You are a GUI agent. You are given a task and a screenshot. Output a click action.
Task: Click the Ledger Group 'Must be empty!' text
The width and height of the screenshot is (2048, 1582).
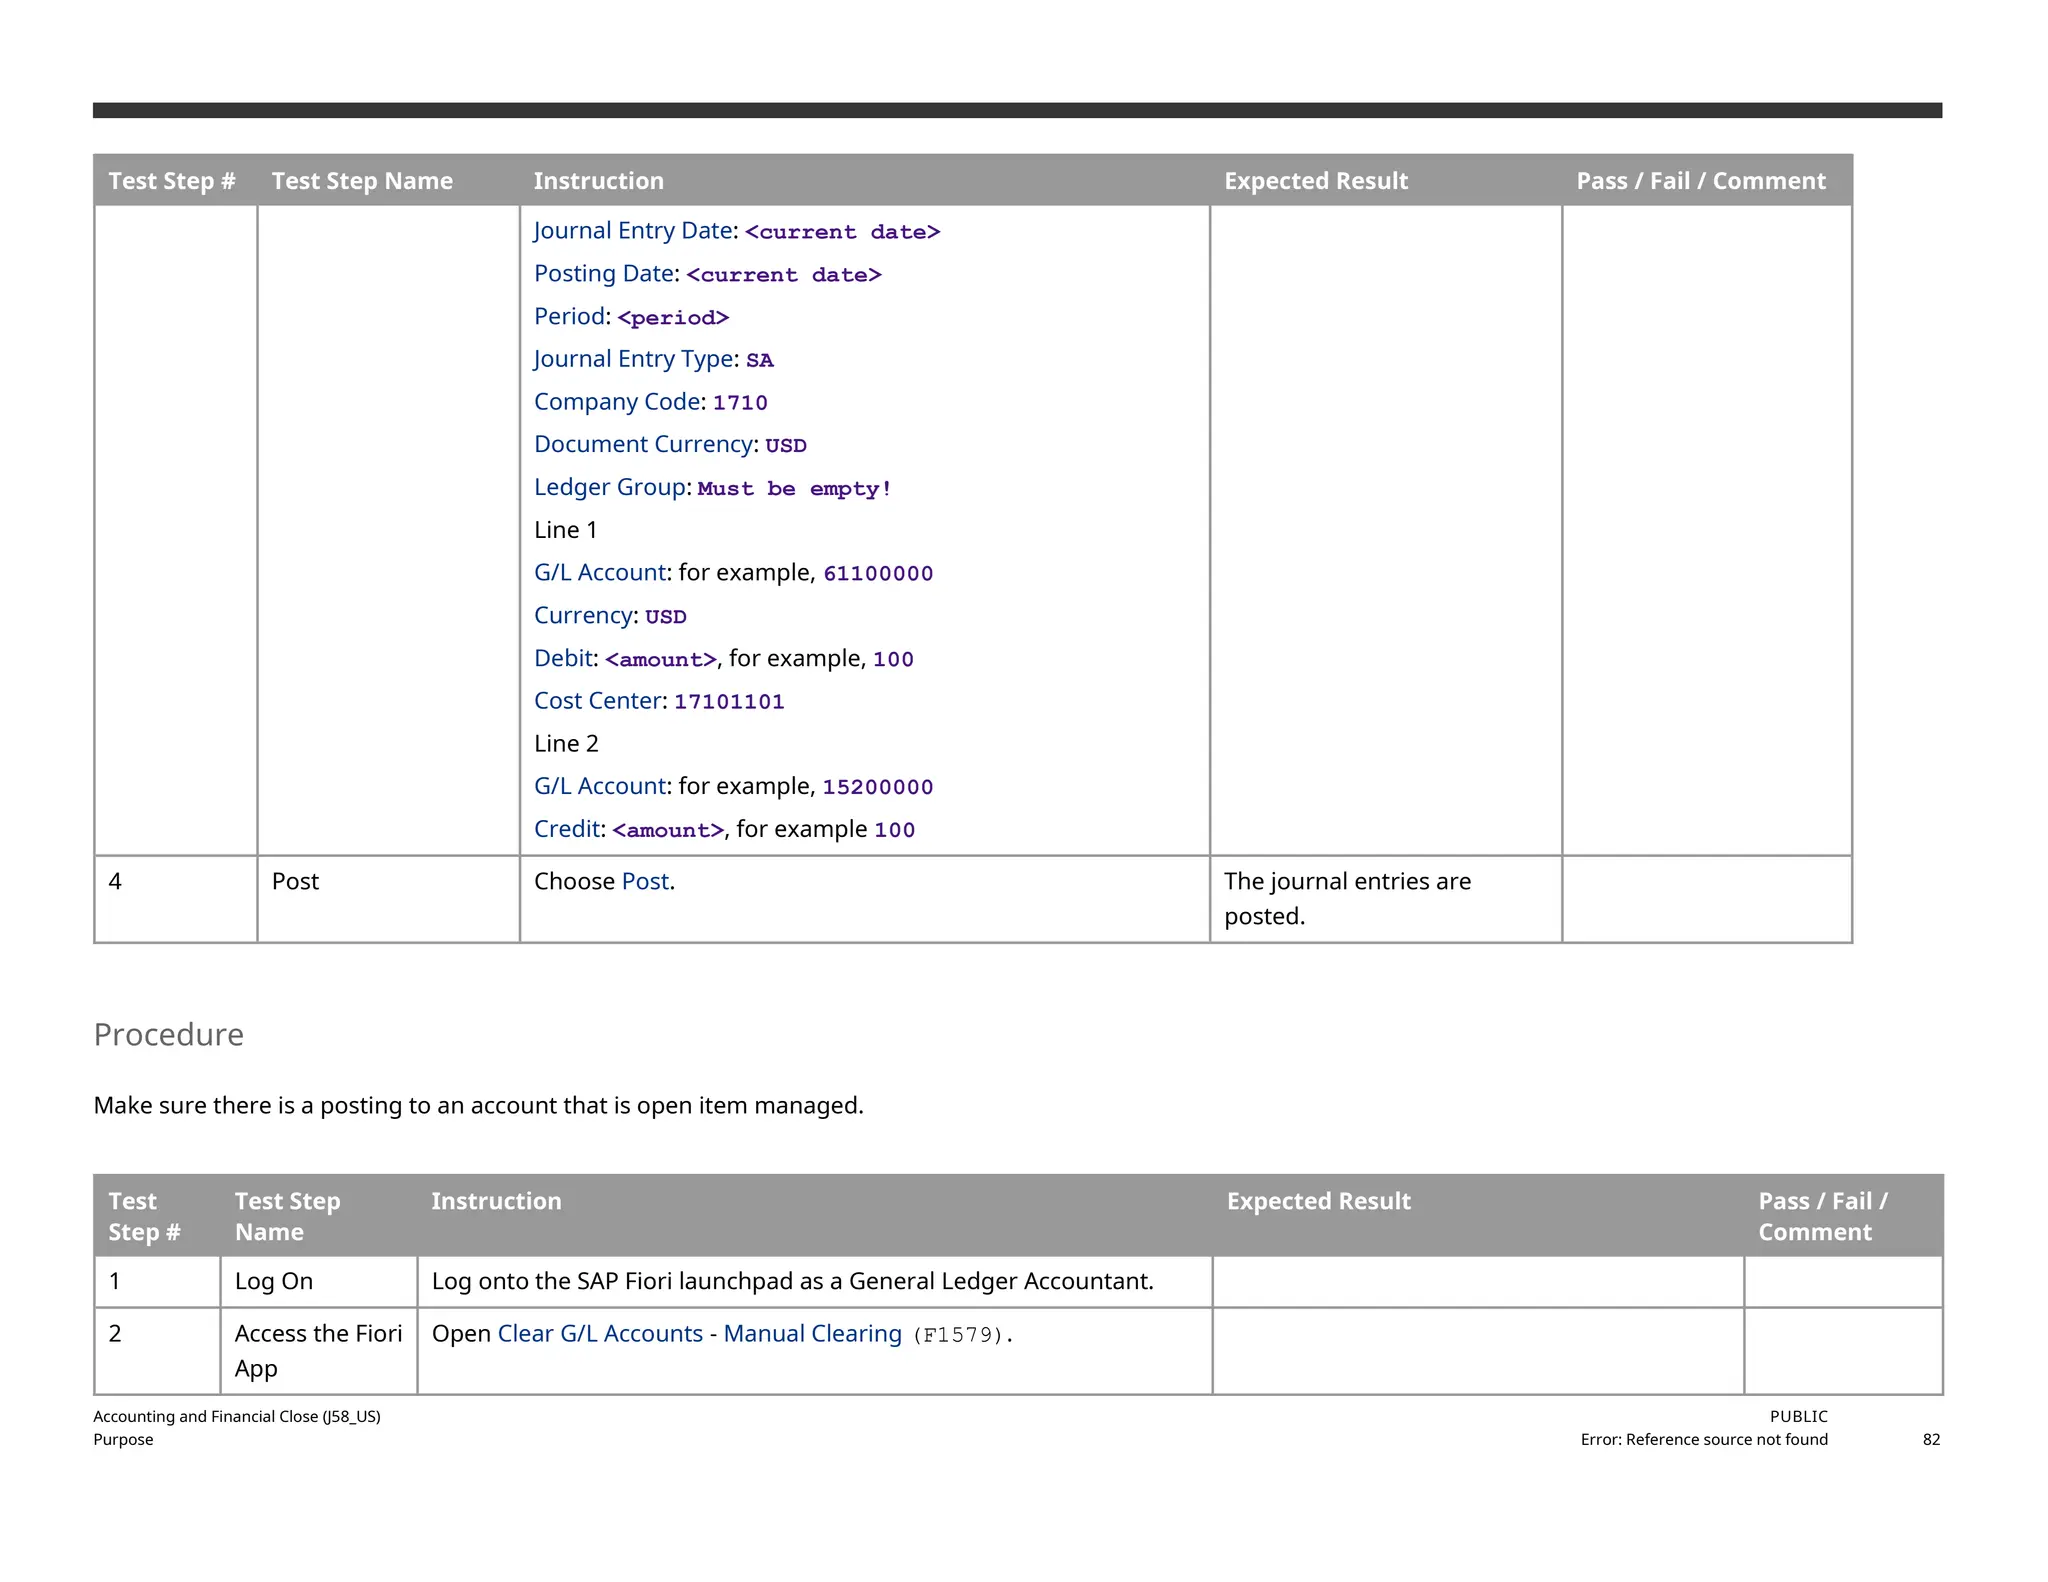pyautogui.click(x=794, y=489)
